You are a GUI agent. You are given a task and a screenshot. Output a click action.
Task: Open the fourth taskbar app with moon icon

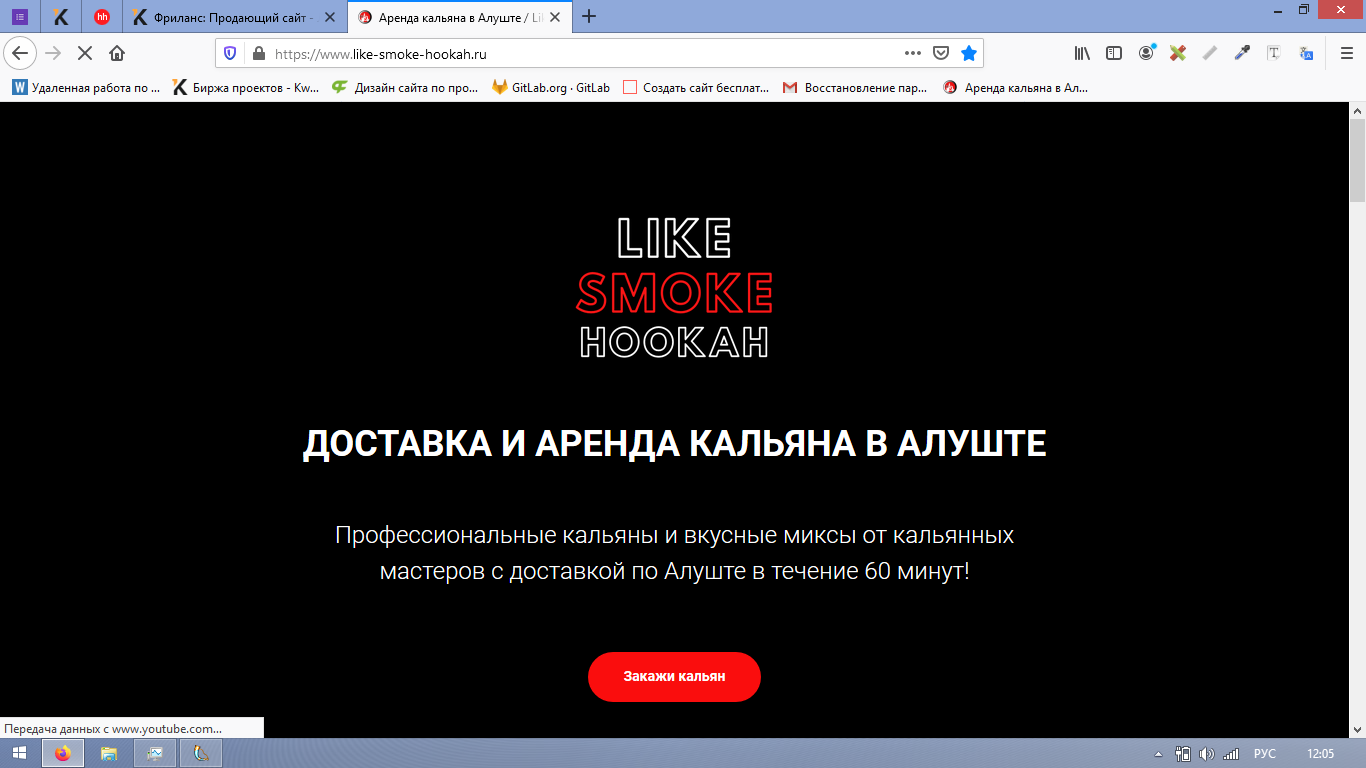pos(201,753)
